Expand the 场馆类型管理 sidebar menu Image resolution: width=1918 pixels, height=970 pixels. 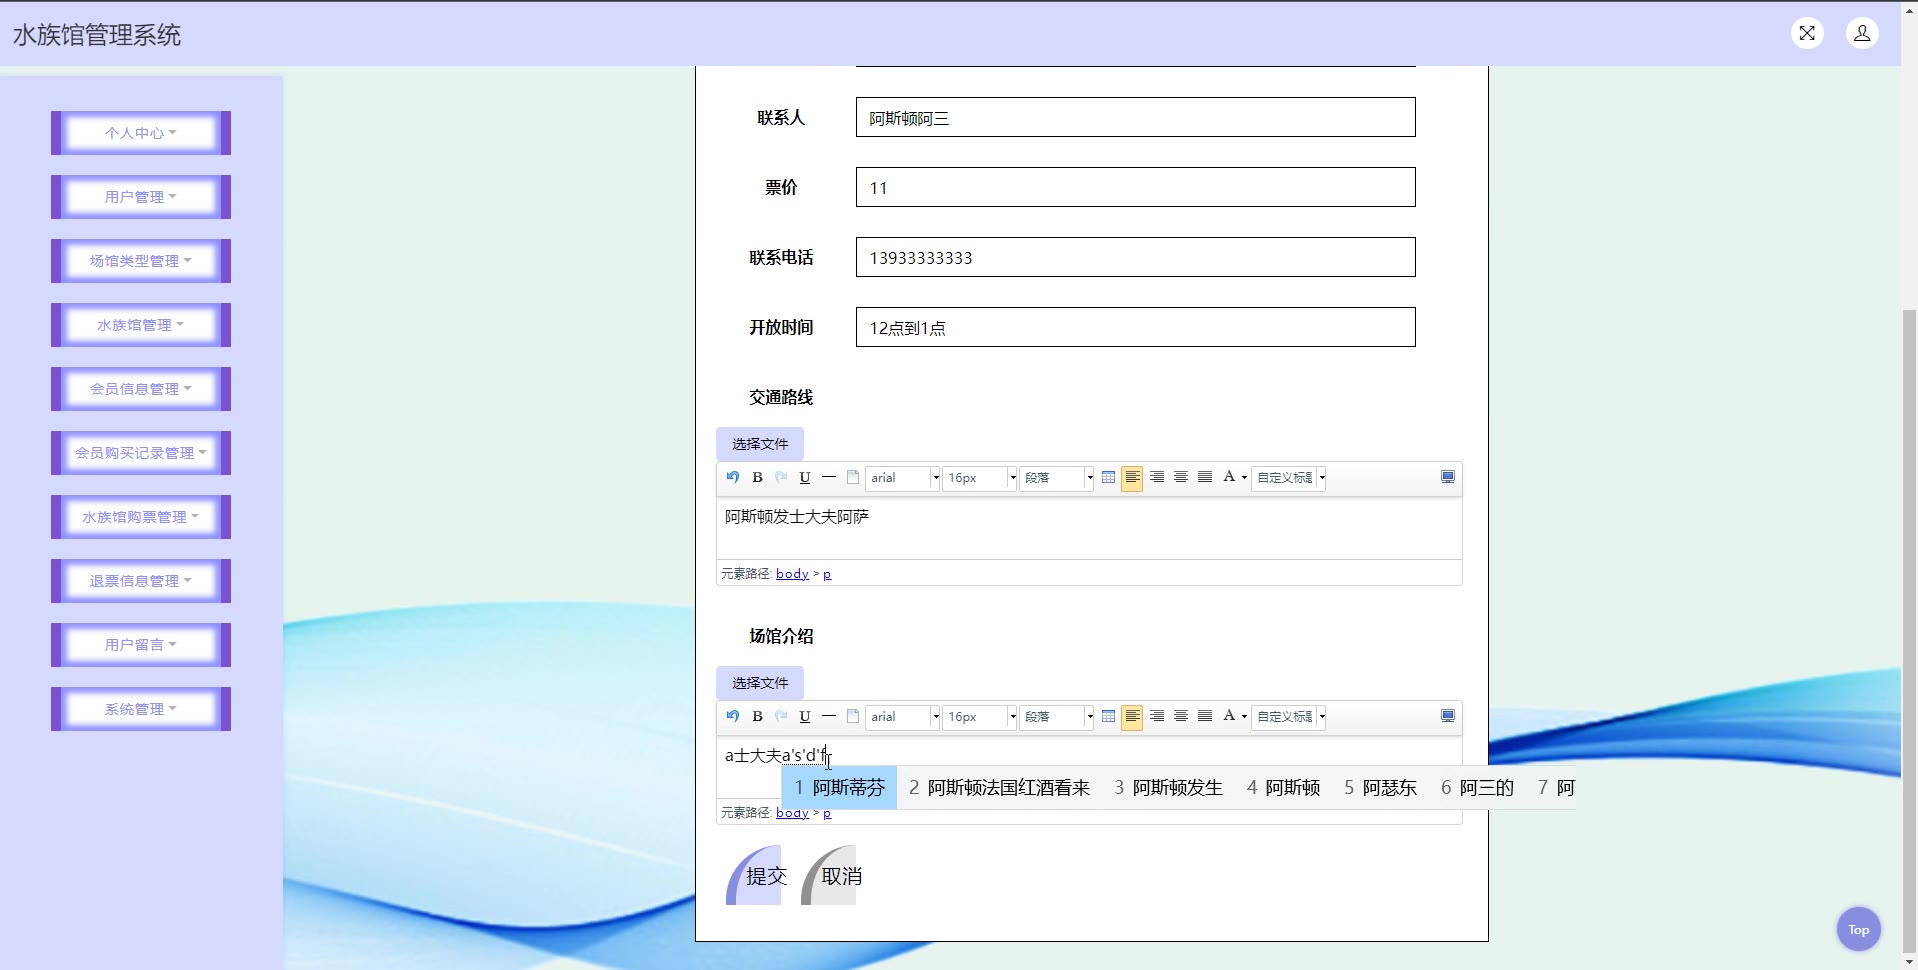point(141,261)
